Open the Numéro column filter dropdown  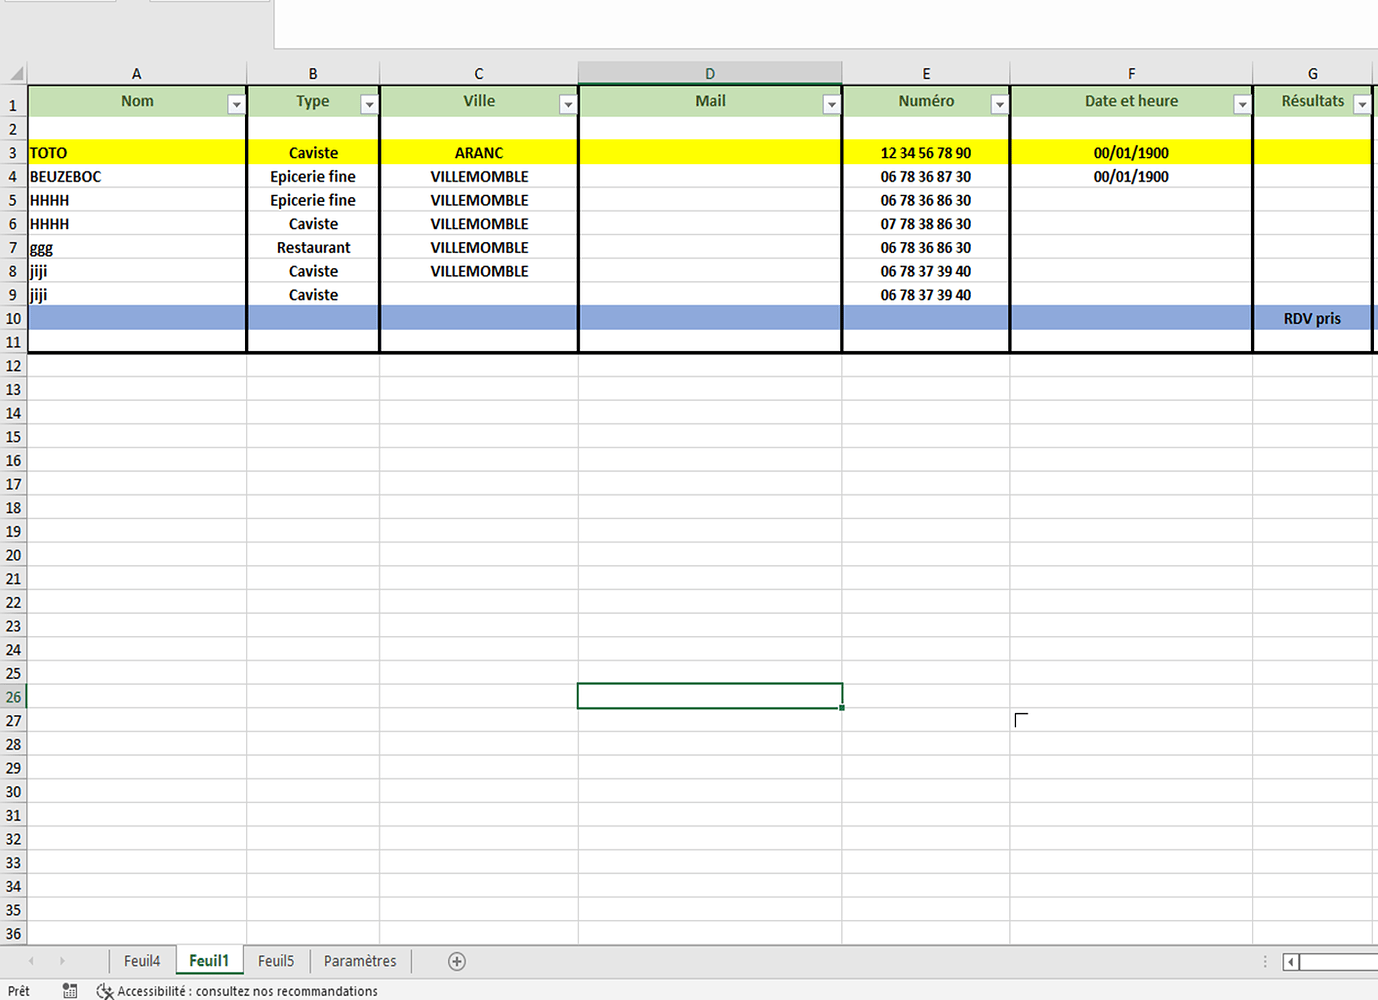(999, 104)
